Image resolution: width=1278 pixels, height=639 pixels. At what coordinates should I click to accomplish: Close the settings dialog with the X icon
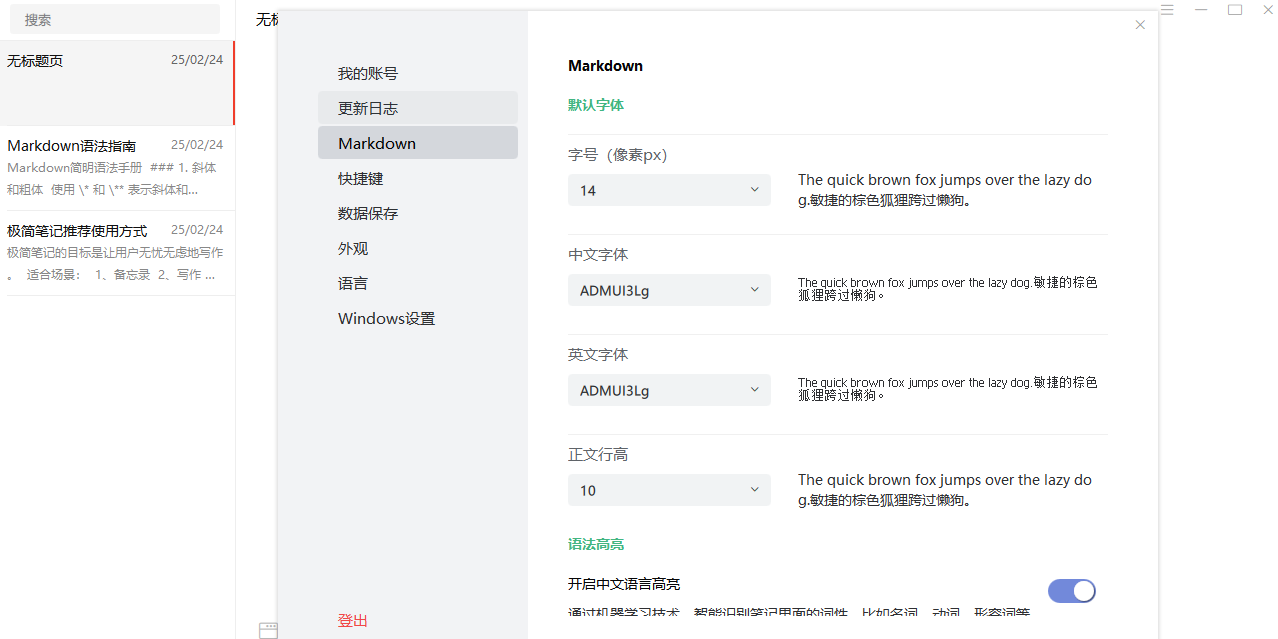click(x=1140, y=25)
